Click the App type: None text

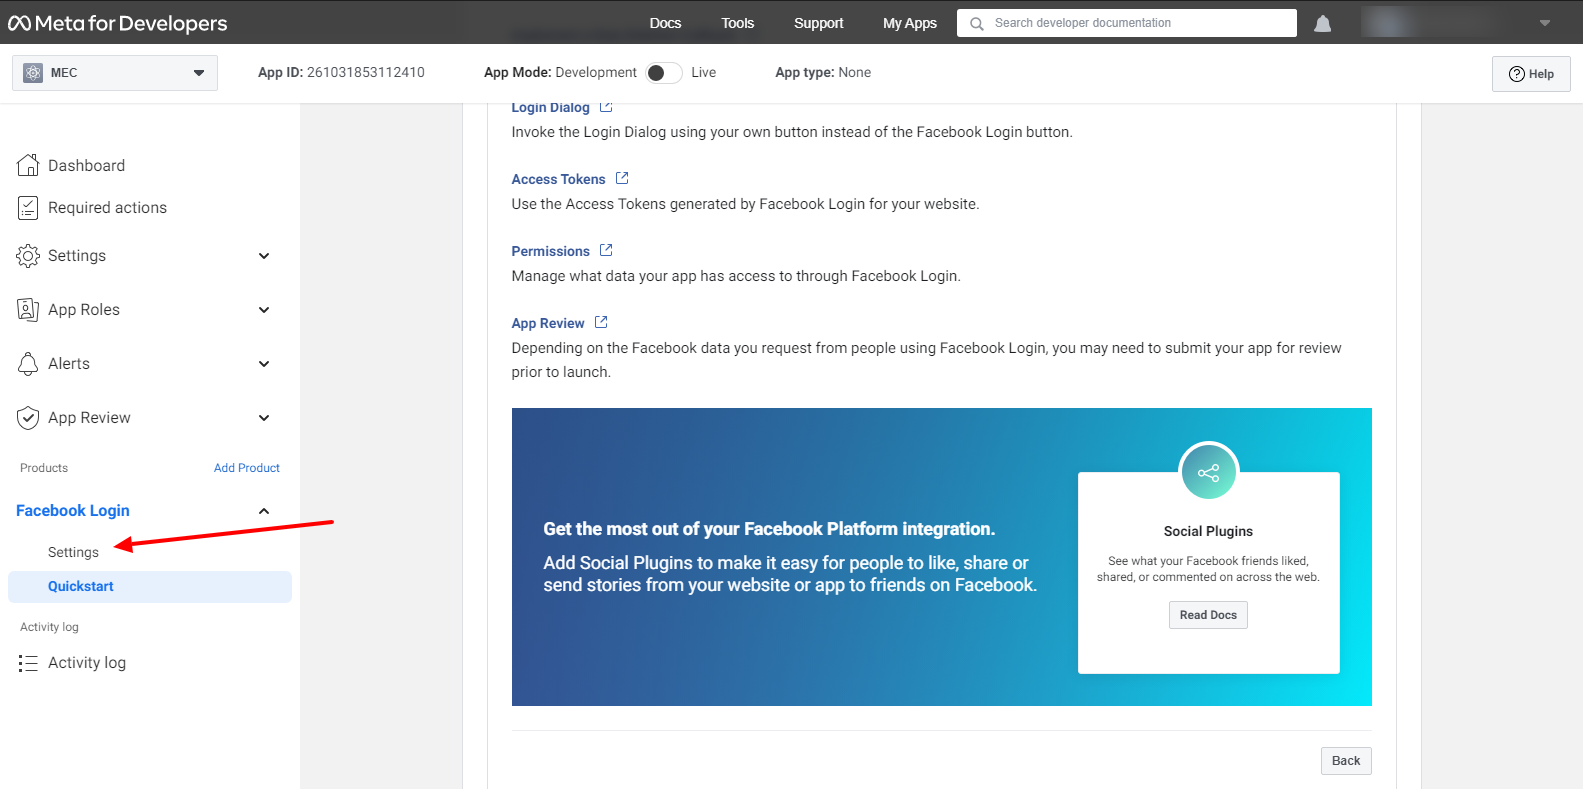pos(823,73)
